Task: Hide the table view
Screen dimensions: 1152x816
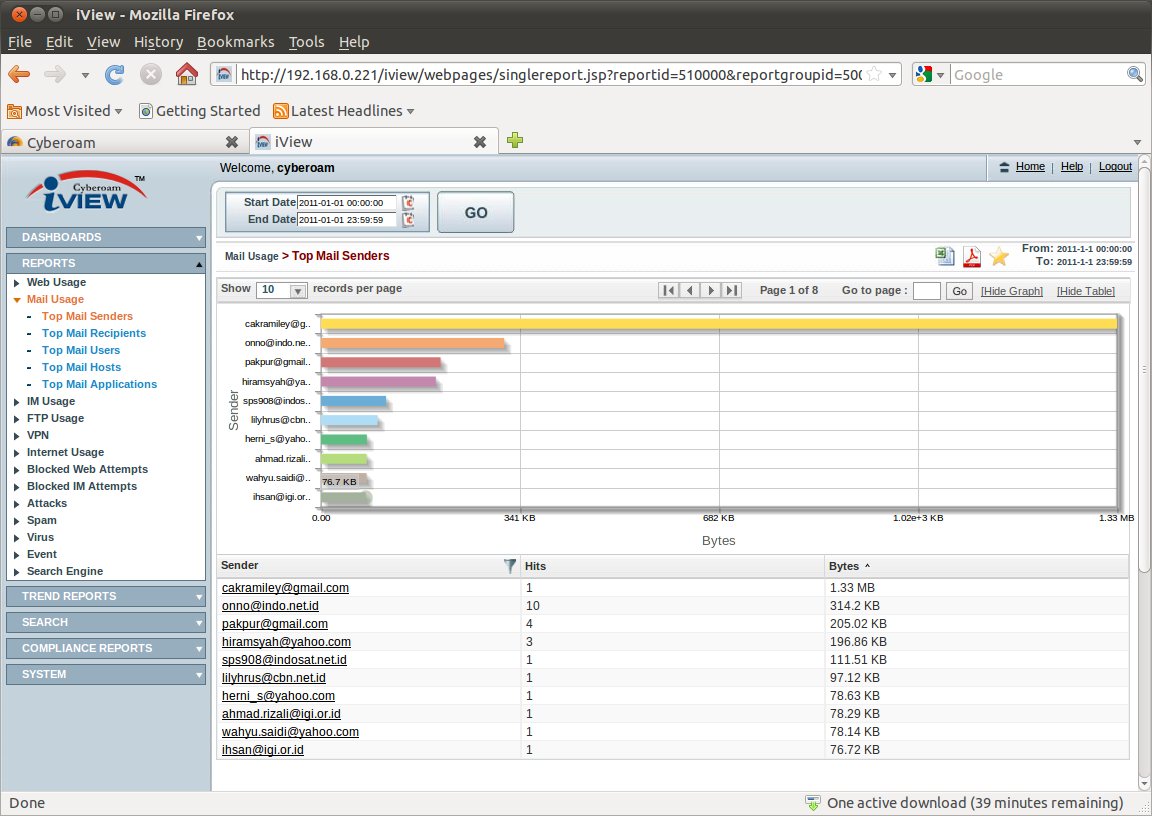Action: [x=1085, y=291]
